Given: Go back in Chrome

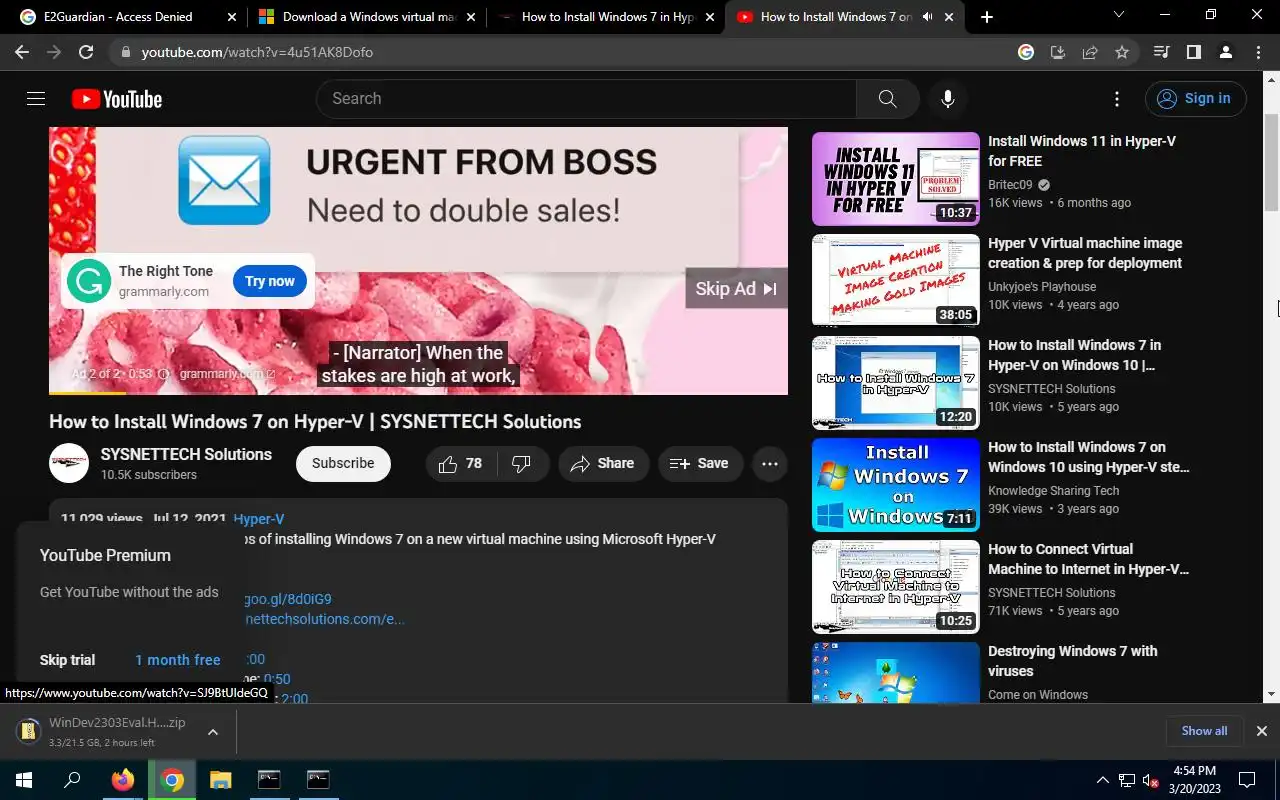Looking at the screenshot, I should (22, 52).
